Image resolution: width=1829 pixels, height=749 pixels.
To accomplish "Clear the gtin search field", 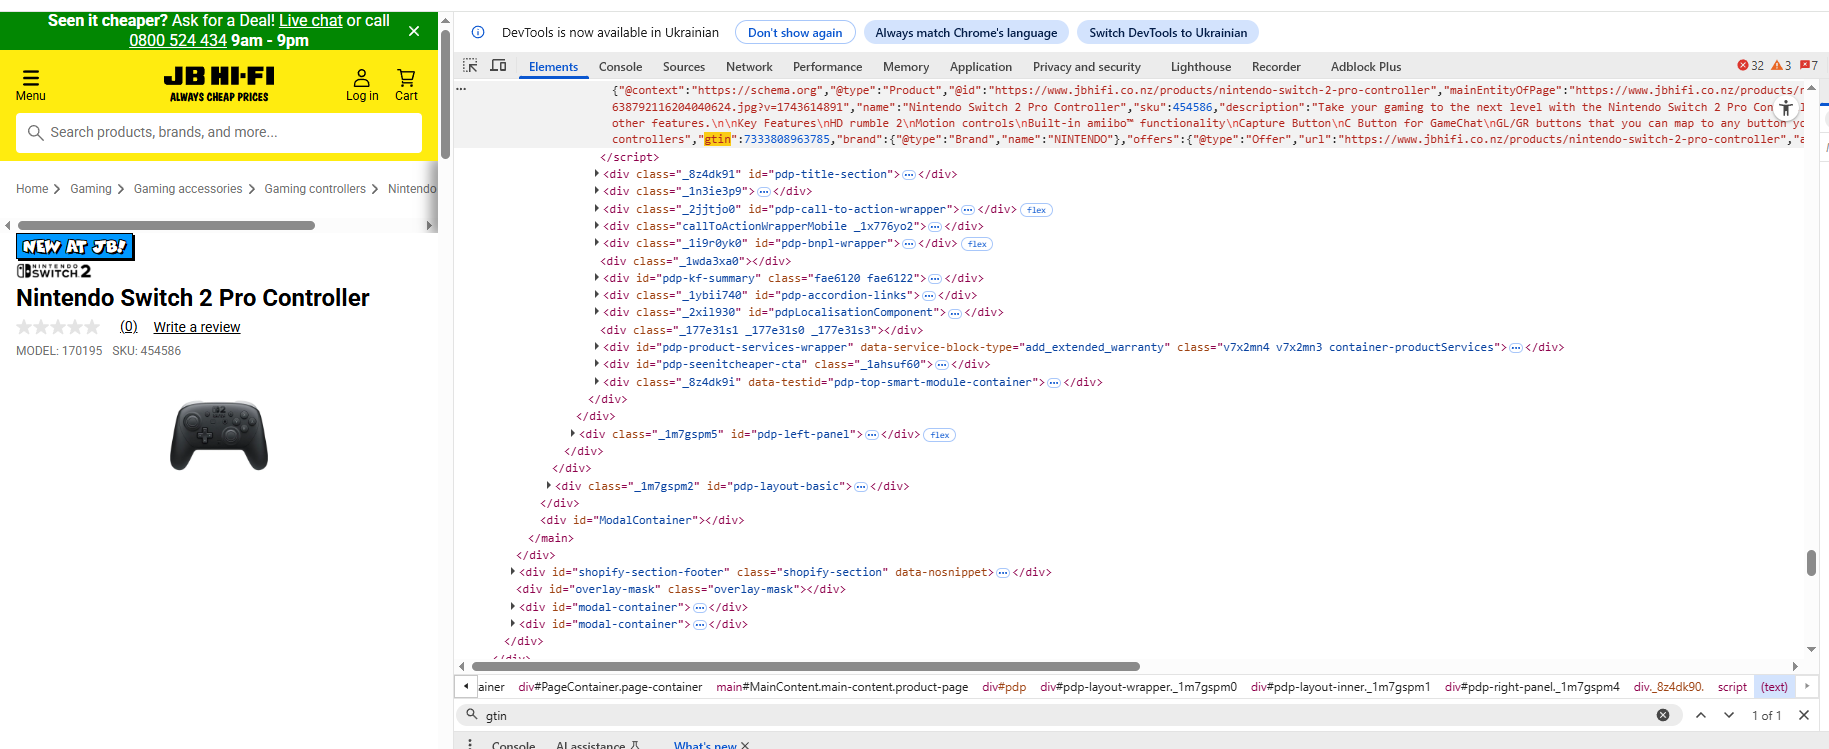I will 1663,715.
